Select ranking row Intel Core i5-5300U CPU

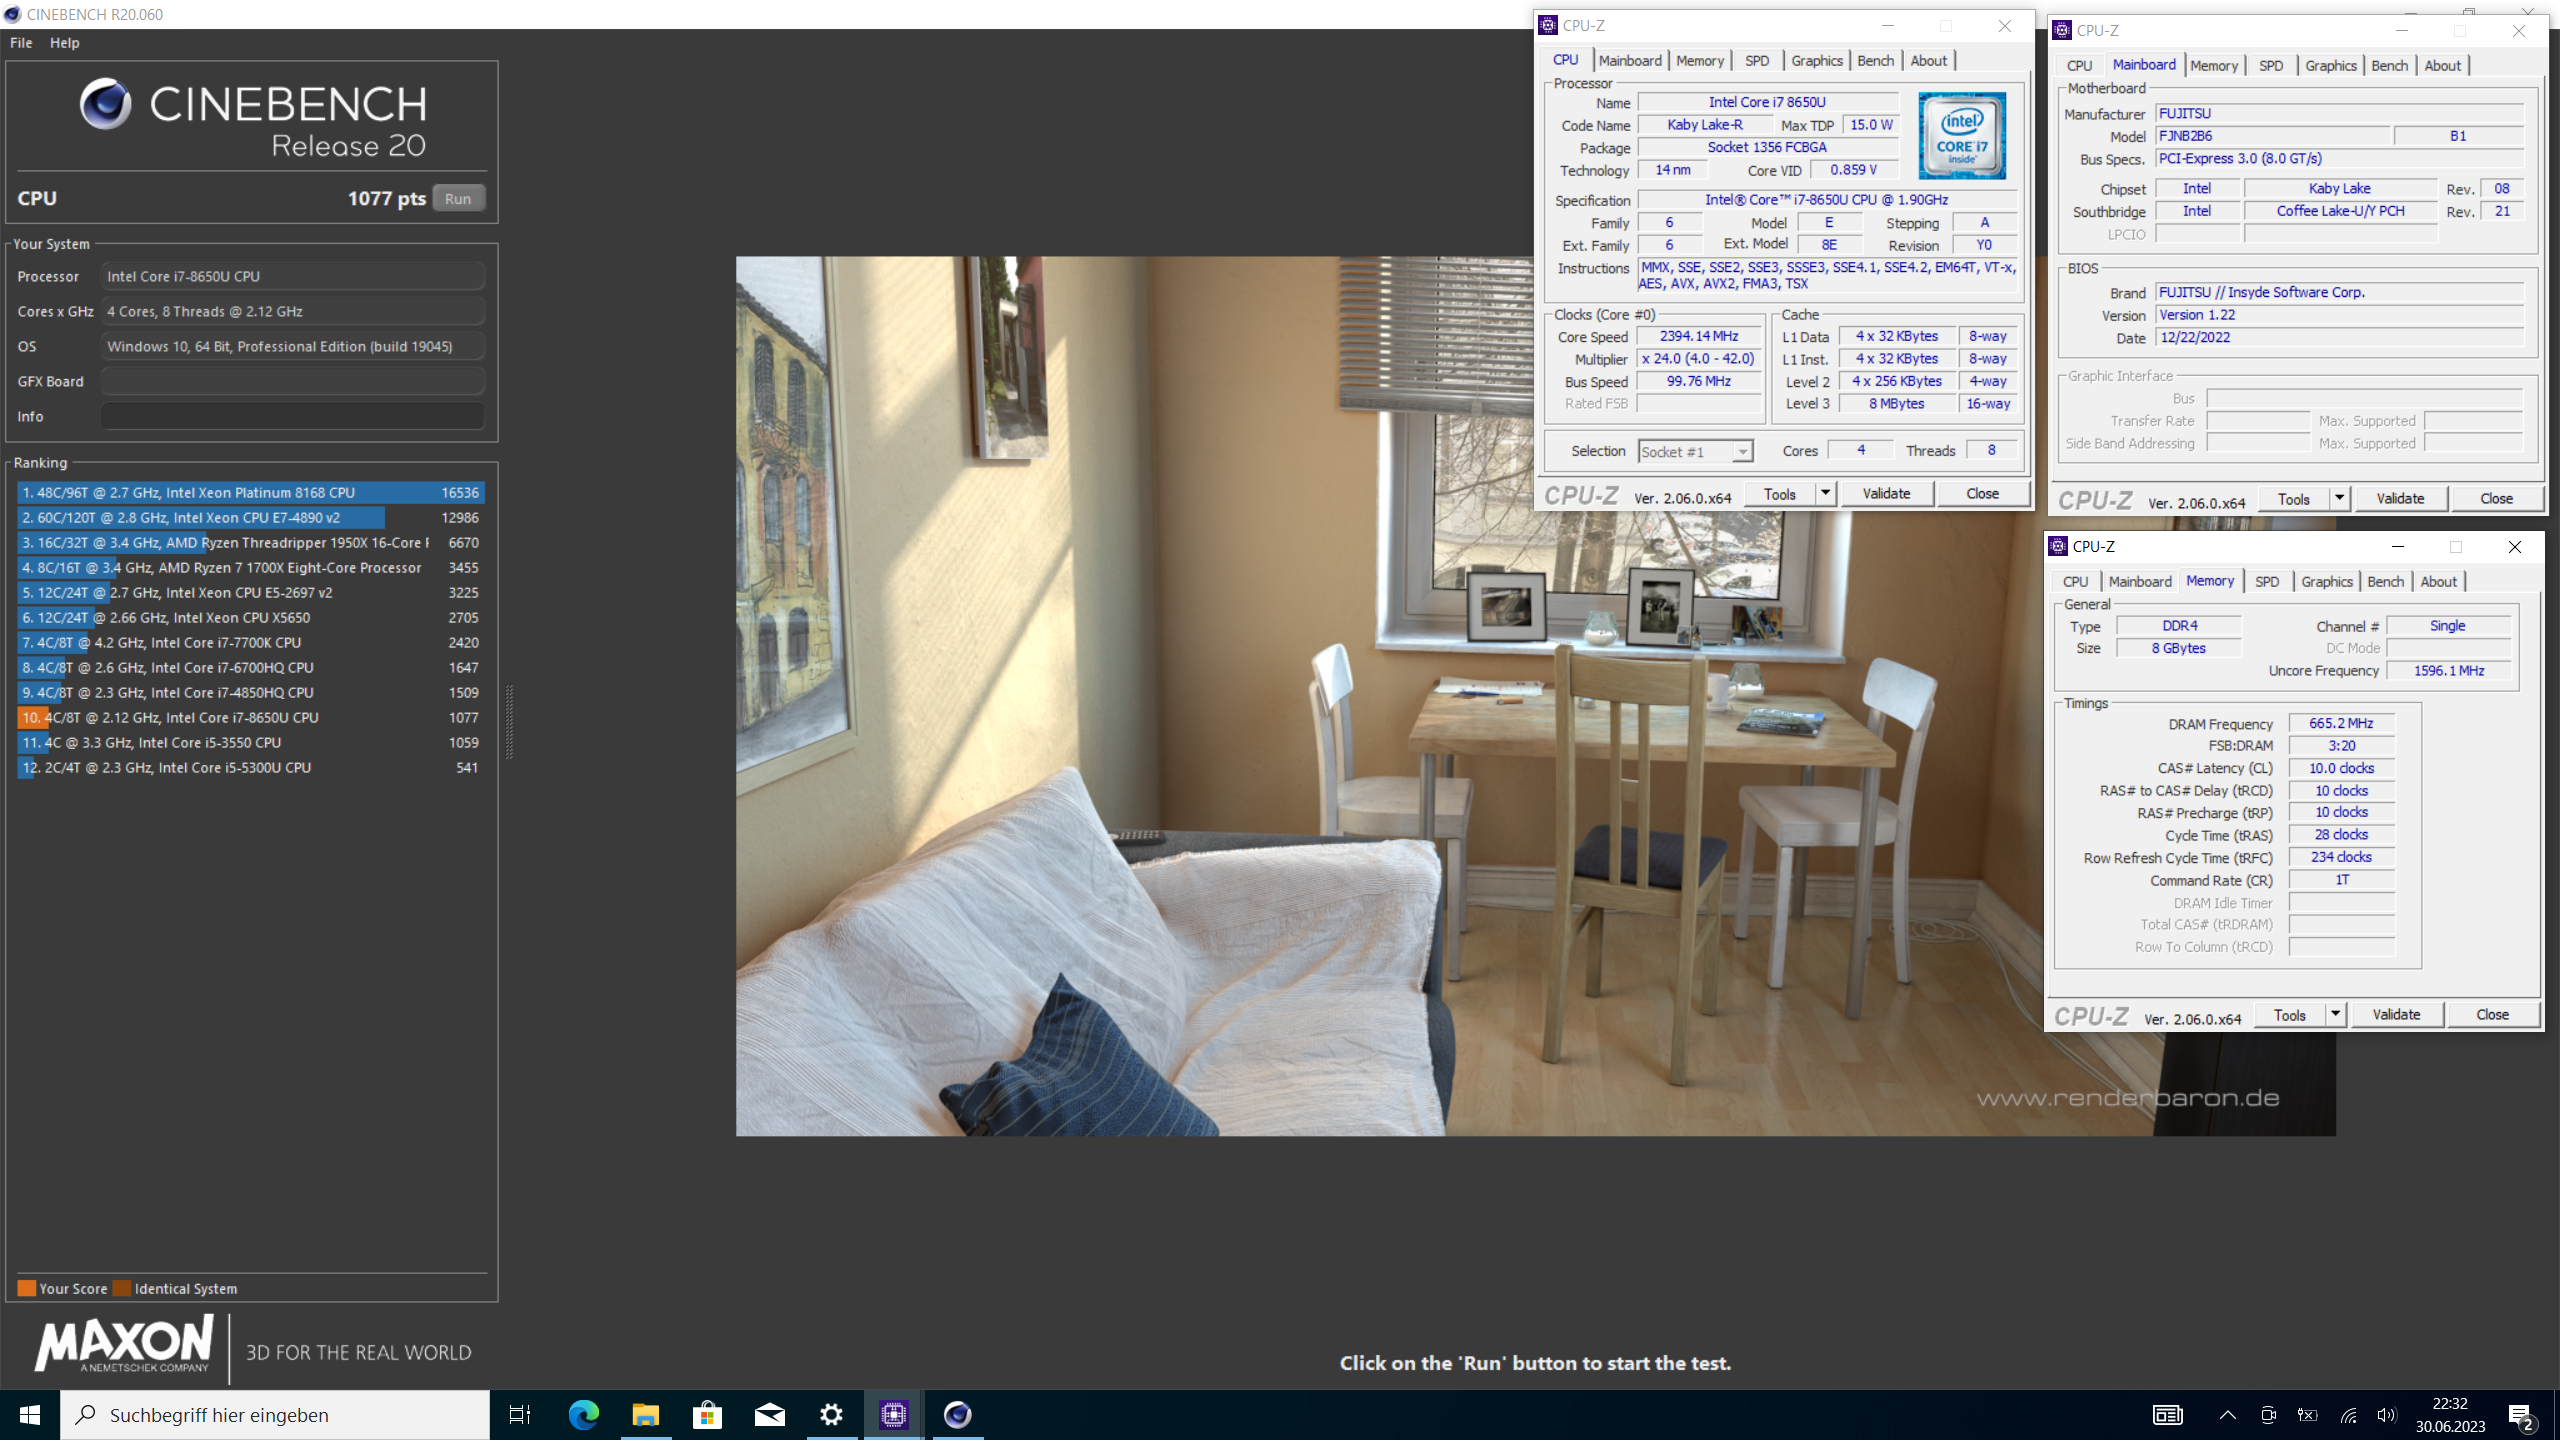point(250,767)
